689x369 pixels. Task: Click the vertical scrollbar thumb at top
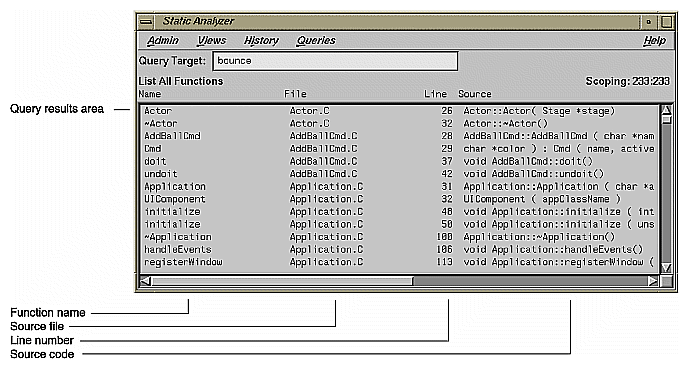click(666, 119)
